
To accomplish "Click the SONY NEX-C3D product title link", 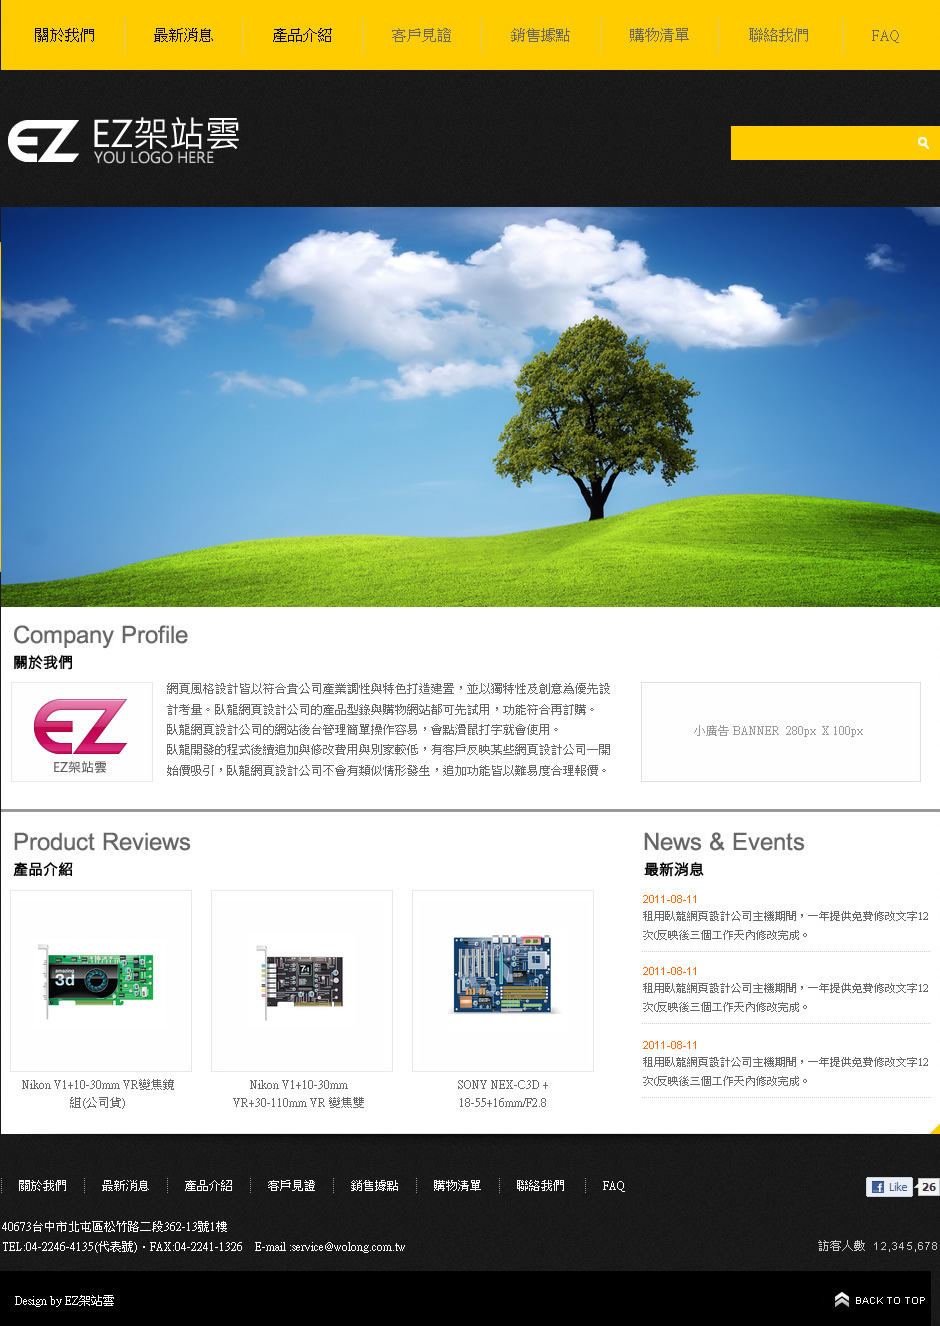I will [x=502, y=1093].
